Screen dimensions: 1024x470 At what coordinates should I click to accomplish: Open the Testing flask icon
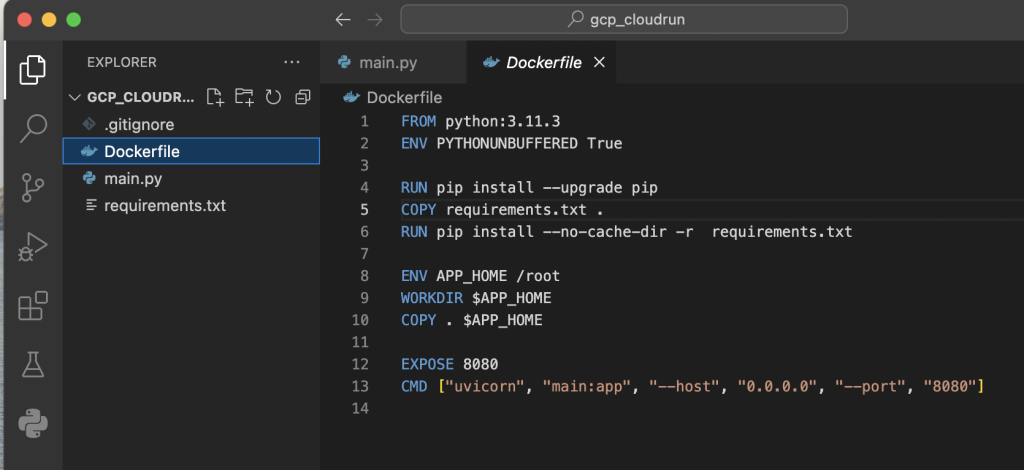[32, 364]
